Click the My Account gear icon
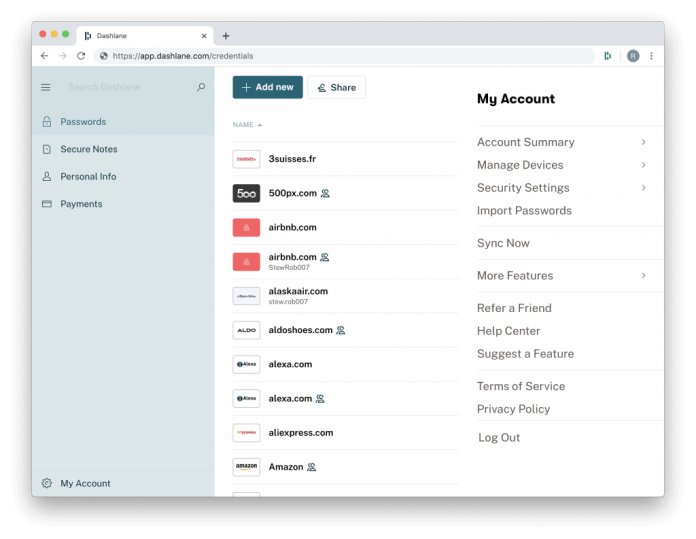This screenshot has width=696, height=539. coord(47,483)
